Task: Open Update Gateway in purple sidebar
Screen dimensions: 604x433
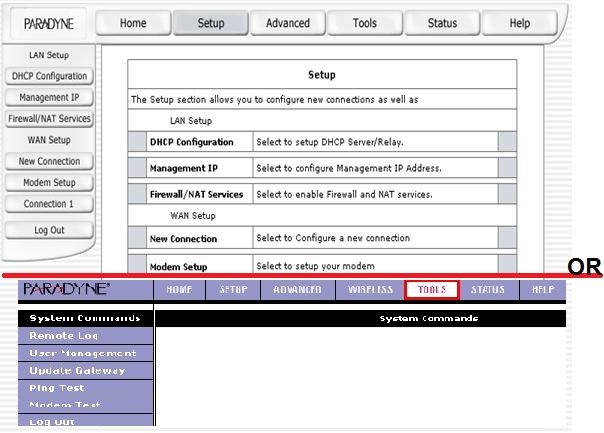Action: 86,371
